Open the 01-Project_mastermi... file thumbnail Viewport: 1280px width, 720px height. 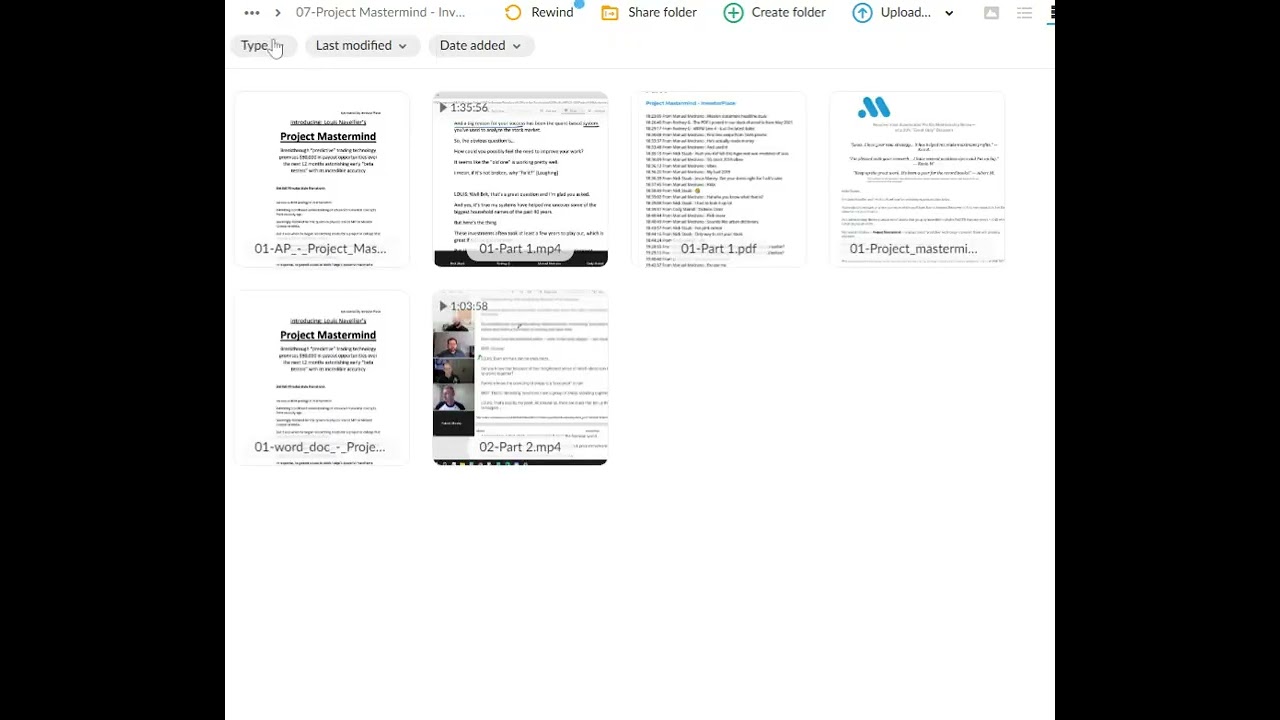pos(917,180)
